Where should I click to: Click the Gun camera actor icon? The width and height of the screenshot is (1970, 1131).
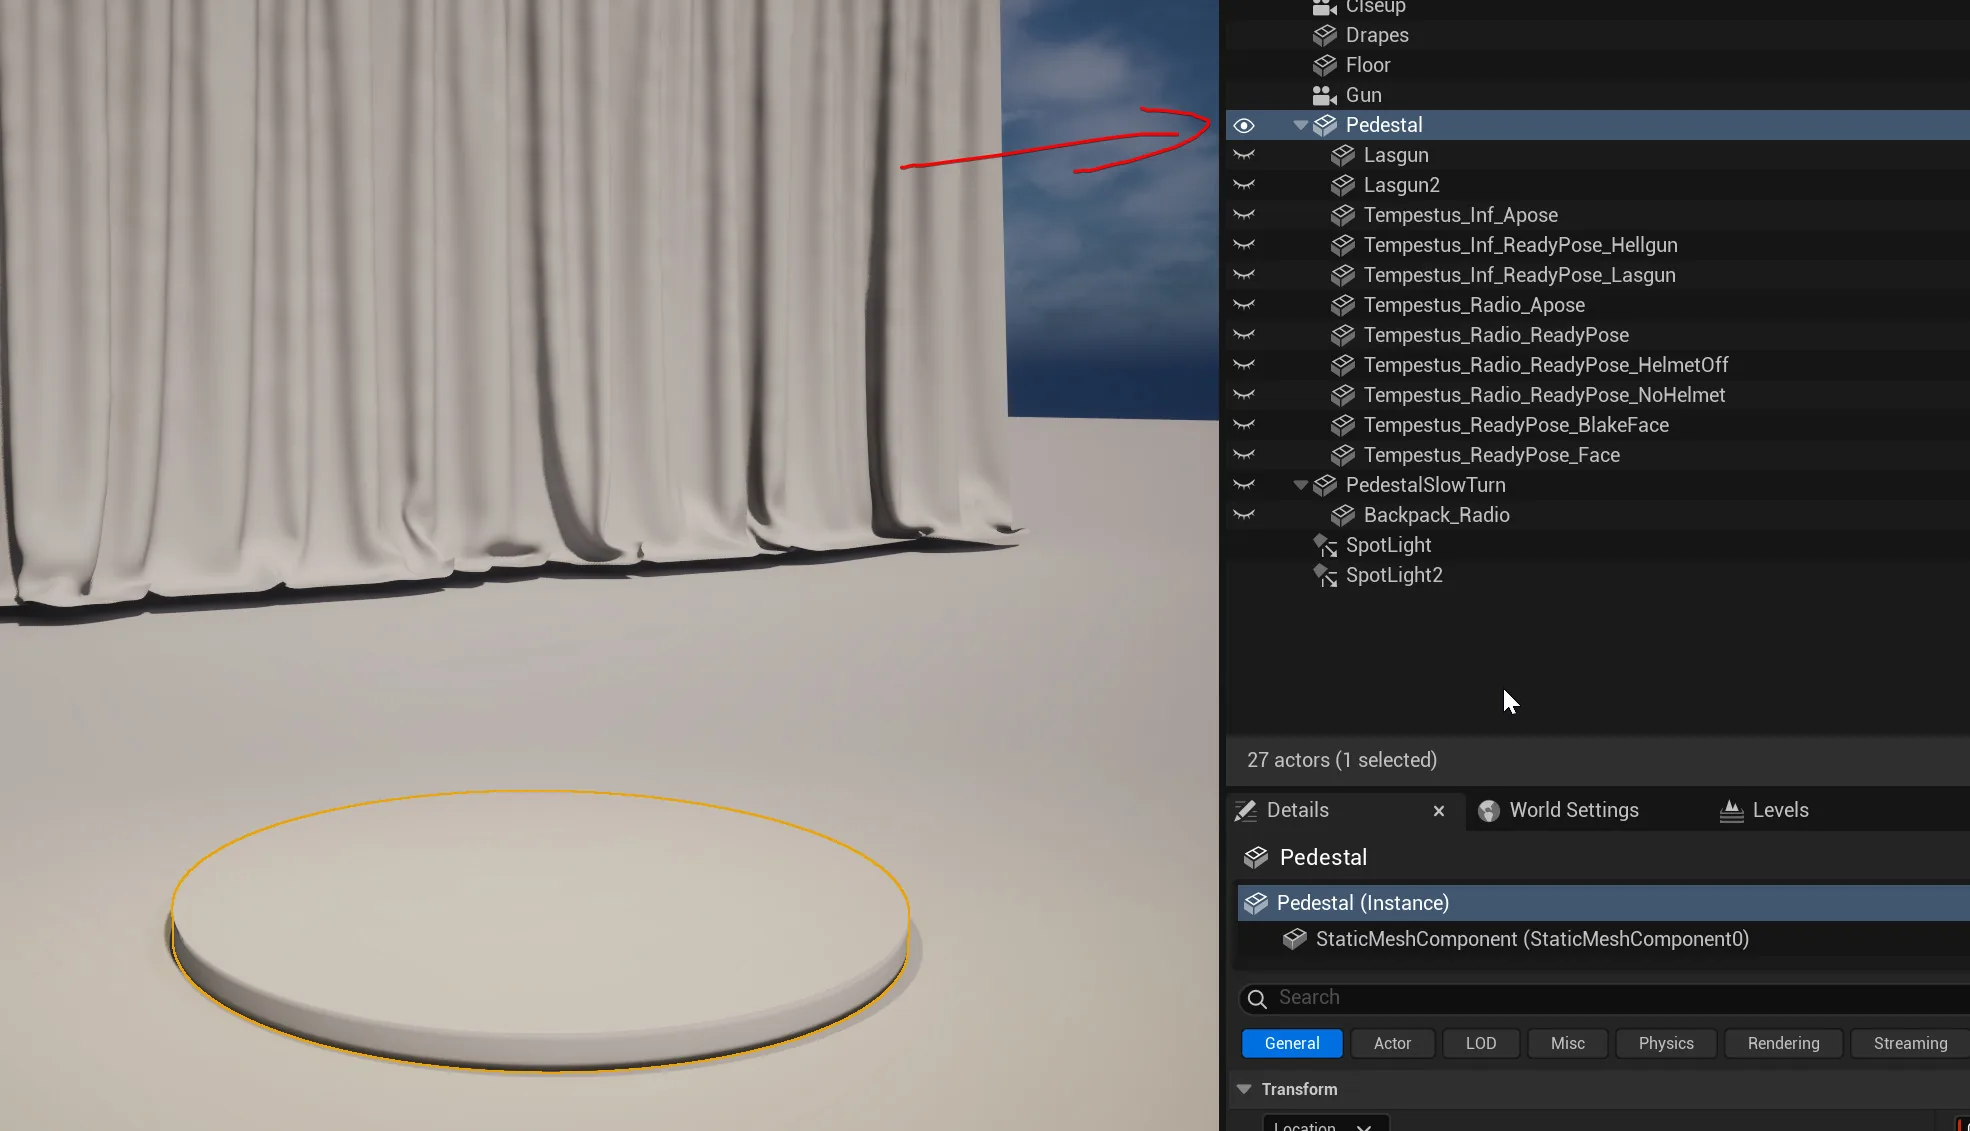(x=1325, y=95)
